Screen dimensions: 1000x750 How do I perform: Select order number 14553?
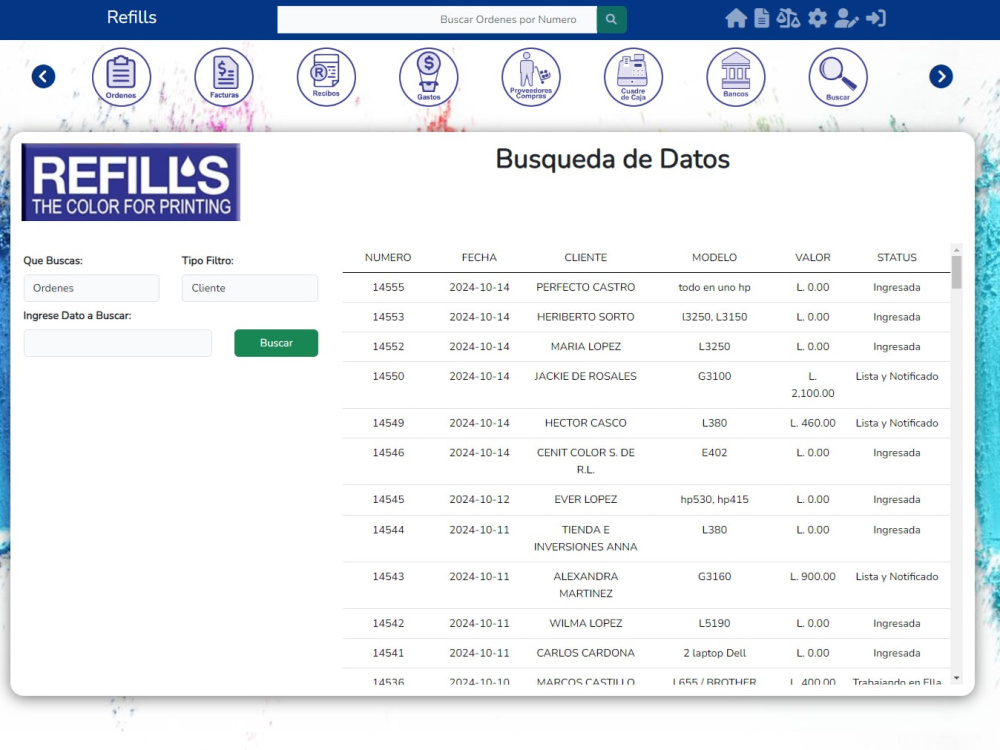tap(388, 317)
